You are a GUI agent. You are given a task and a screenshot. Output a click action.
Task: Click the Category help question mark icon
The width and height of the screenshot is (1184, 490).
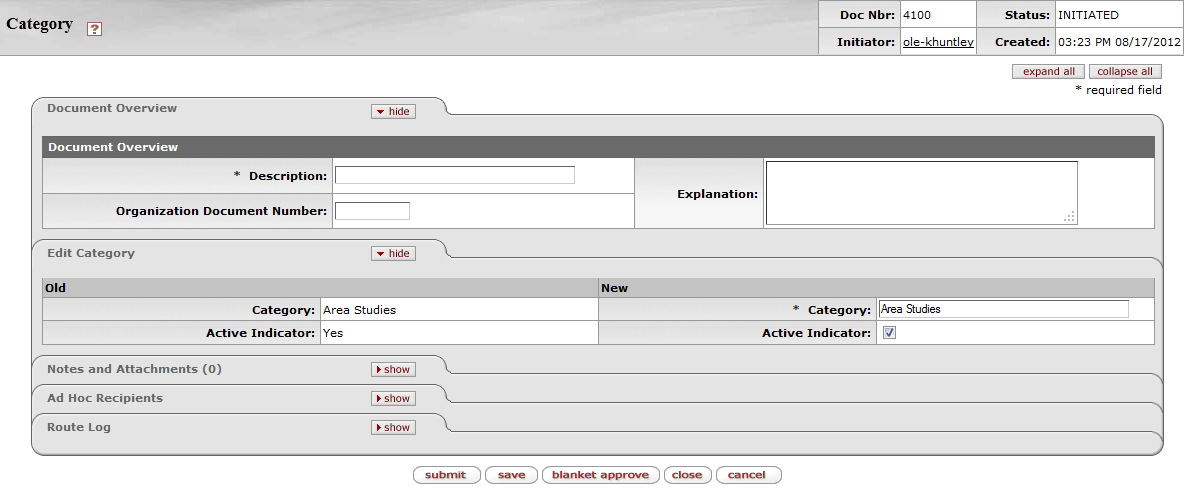tap(94, 29)
